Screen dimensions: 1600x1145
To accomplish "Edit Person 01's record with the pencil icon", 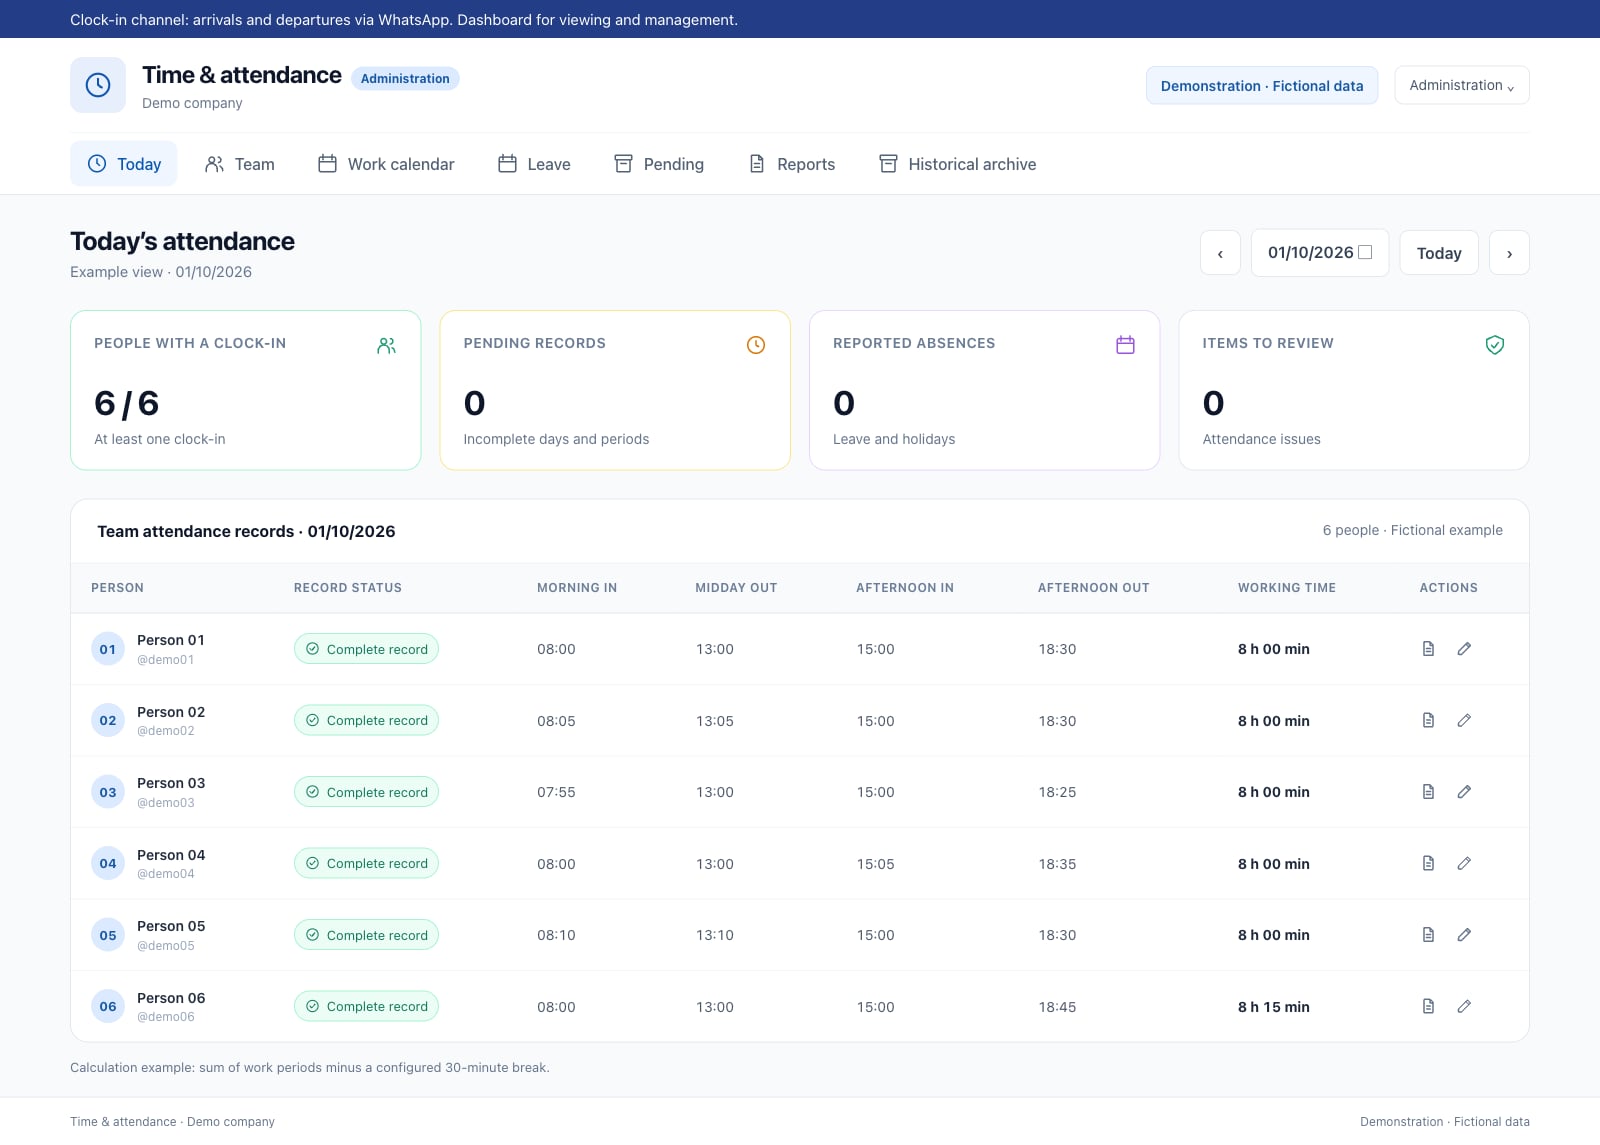I will pyautogui.click(x=1464, y=649).
